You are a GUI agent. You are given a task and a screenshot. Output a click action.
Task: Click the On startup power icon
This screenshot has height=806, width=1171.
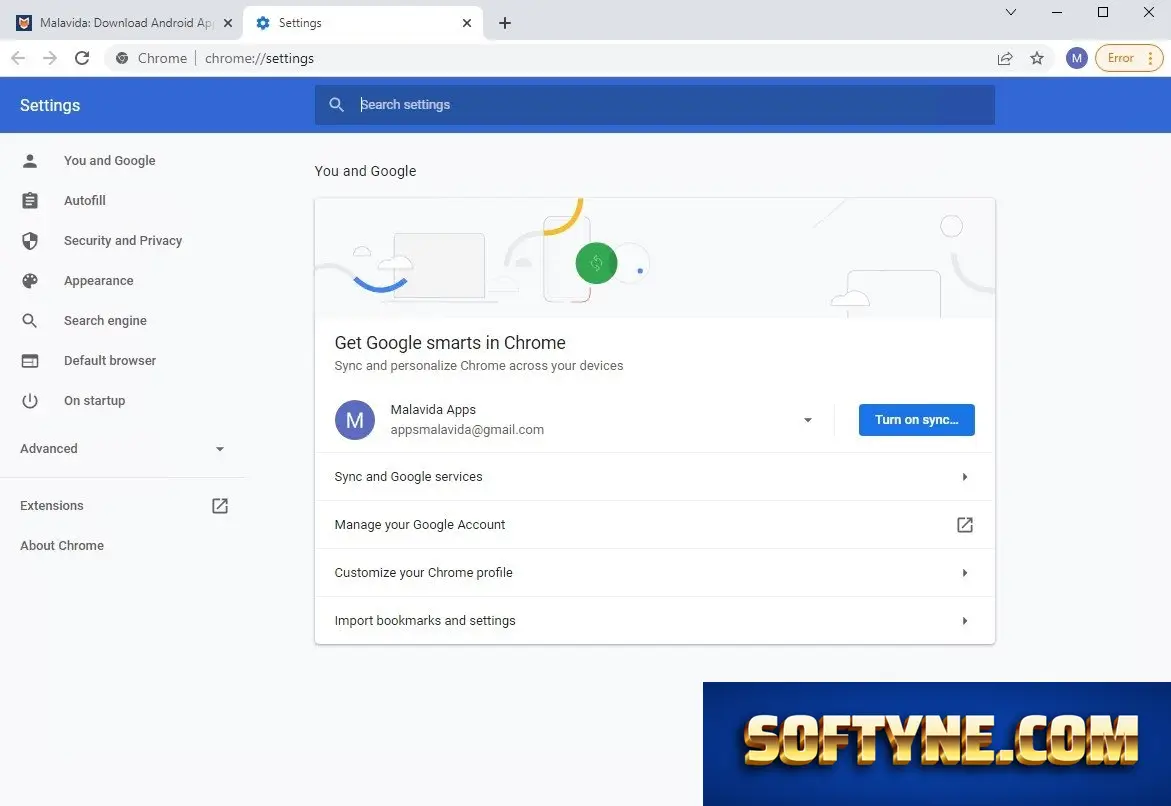[x=30, y=400]
